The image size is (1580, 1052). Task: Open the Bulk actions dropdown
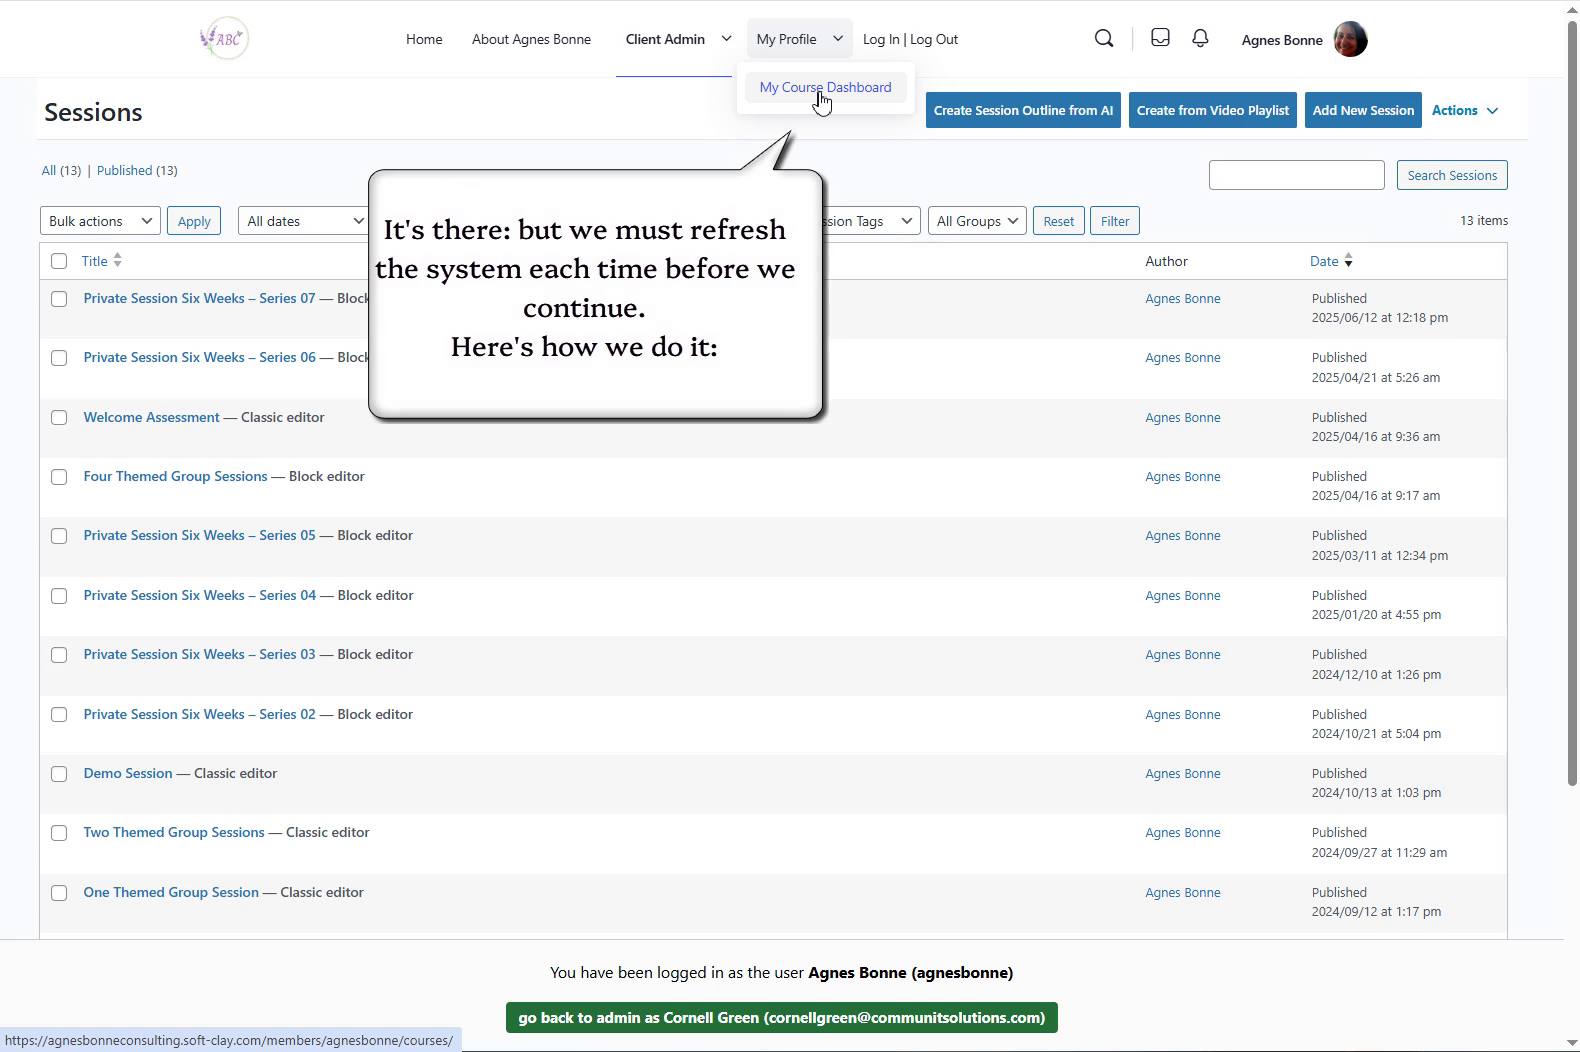point(100,221)
